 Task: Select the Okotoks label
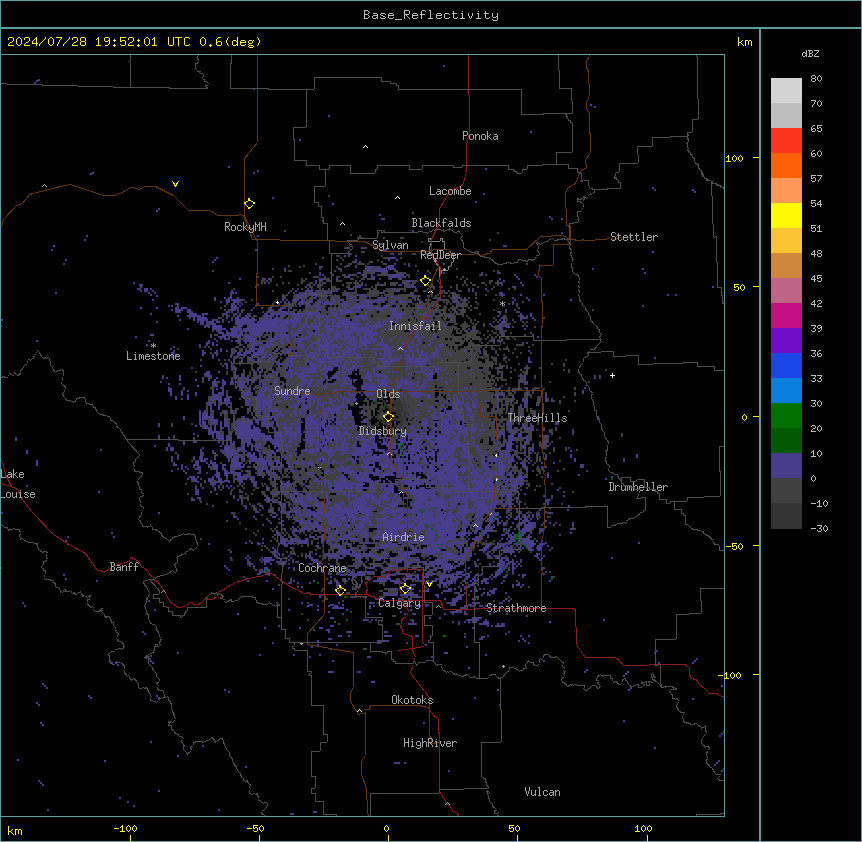412,700
